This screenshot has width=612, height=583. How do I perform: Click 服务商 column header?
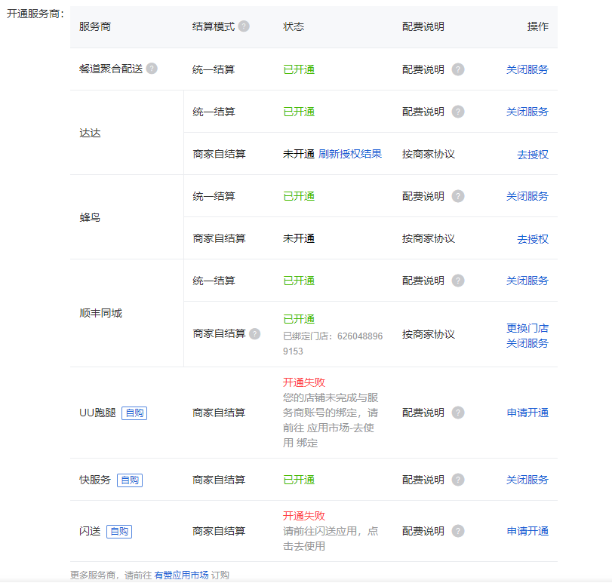pos(95,27)
